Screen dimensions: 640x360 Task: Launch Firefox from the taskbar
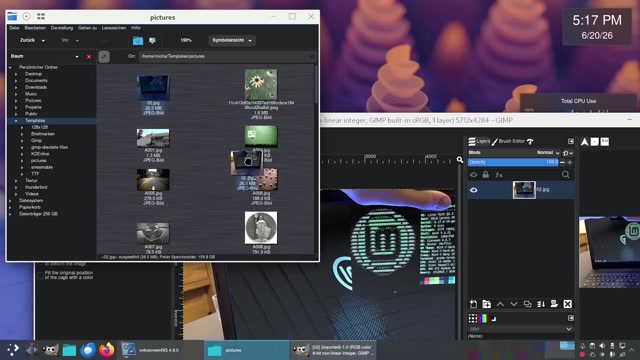pyautogui.click(x=107, y=350)
